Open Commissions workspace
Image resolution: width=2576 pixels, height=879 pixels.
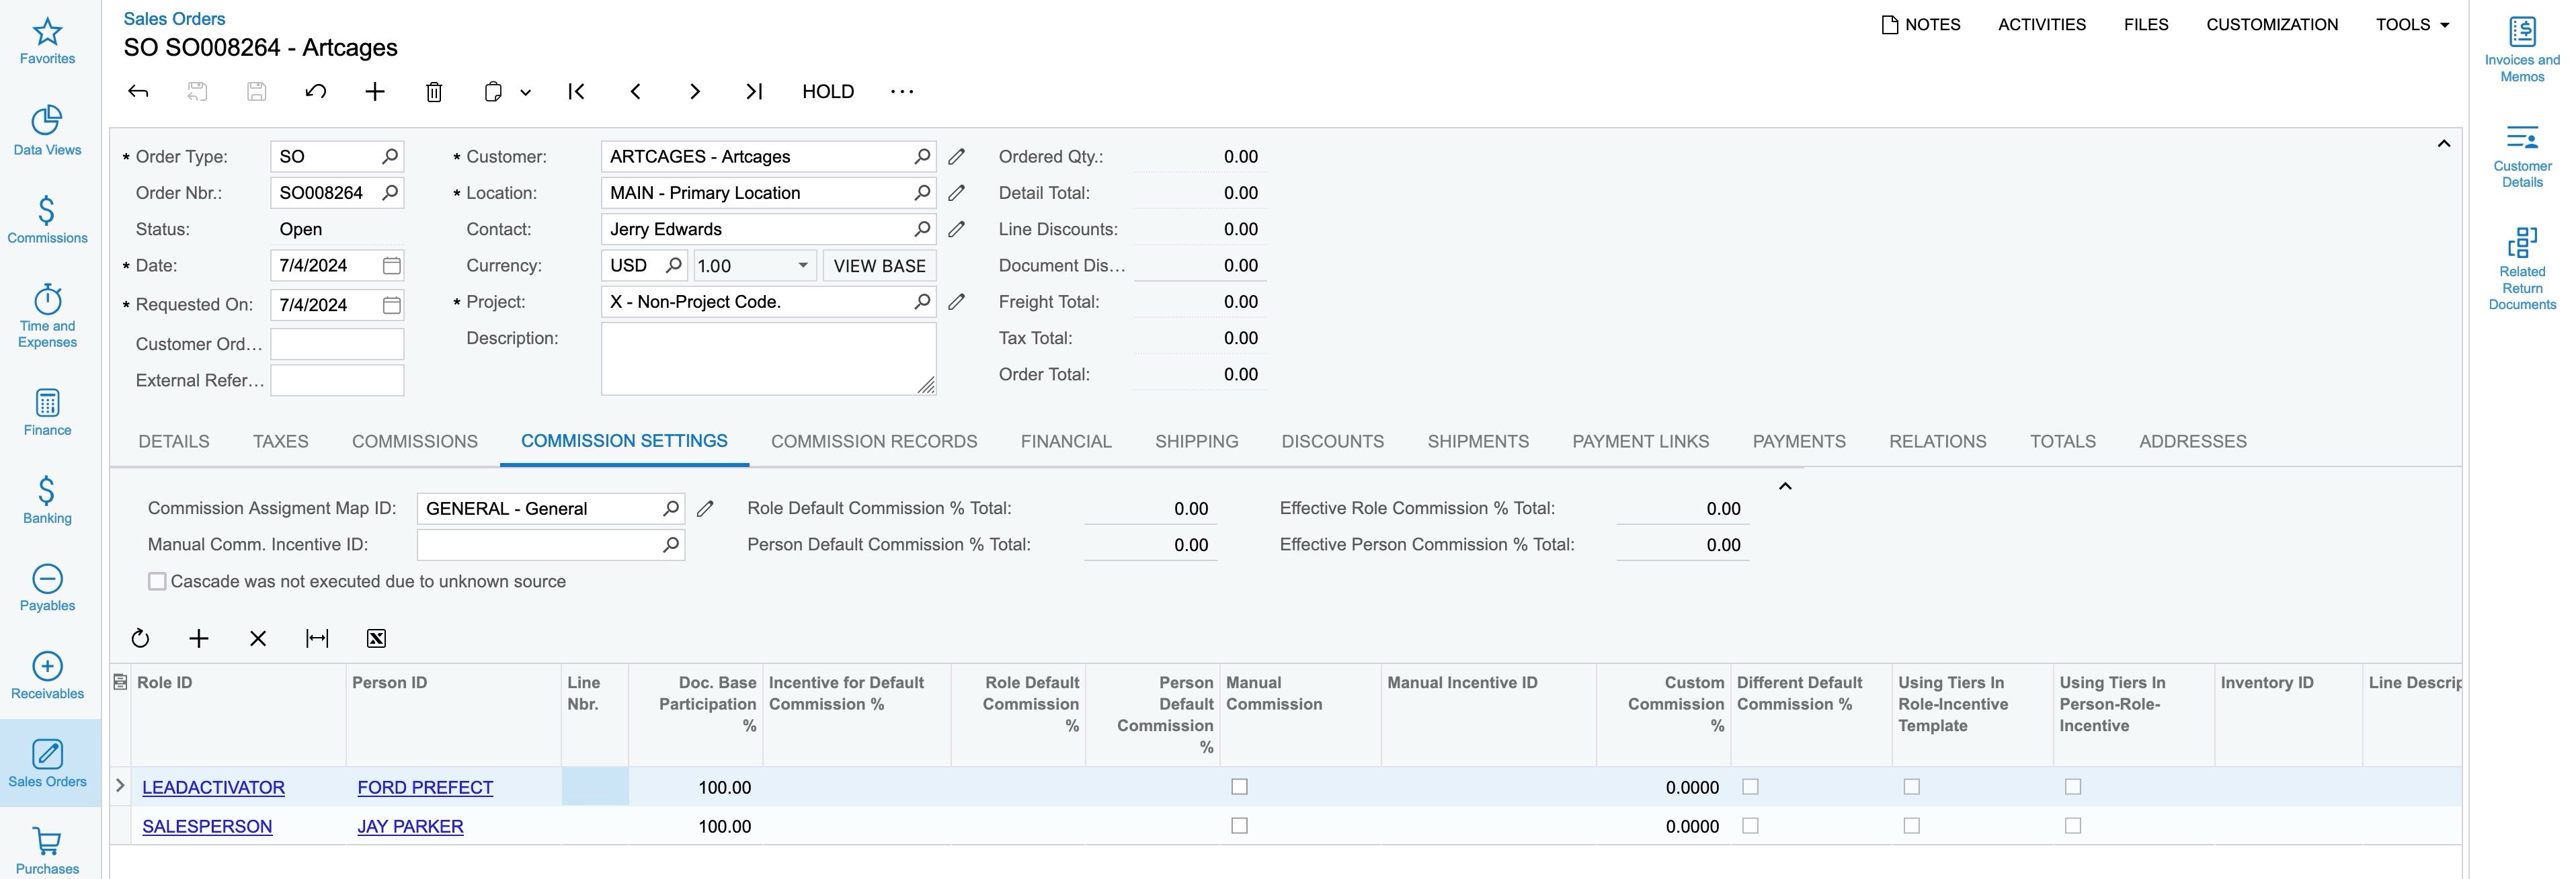tap(47, 219)
